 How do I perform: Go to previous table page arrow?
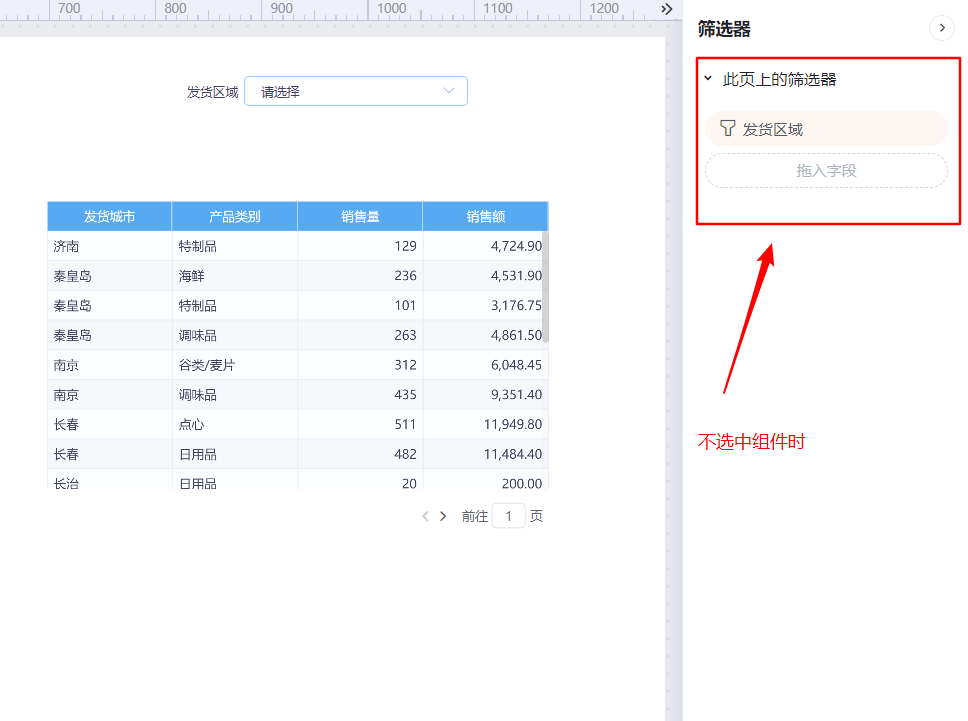pos(425,516)
